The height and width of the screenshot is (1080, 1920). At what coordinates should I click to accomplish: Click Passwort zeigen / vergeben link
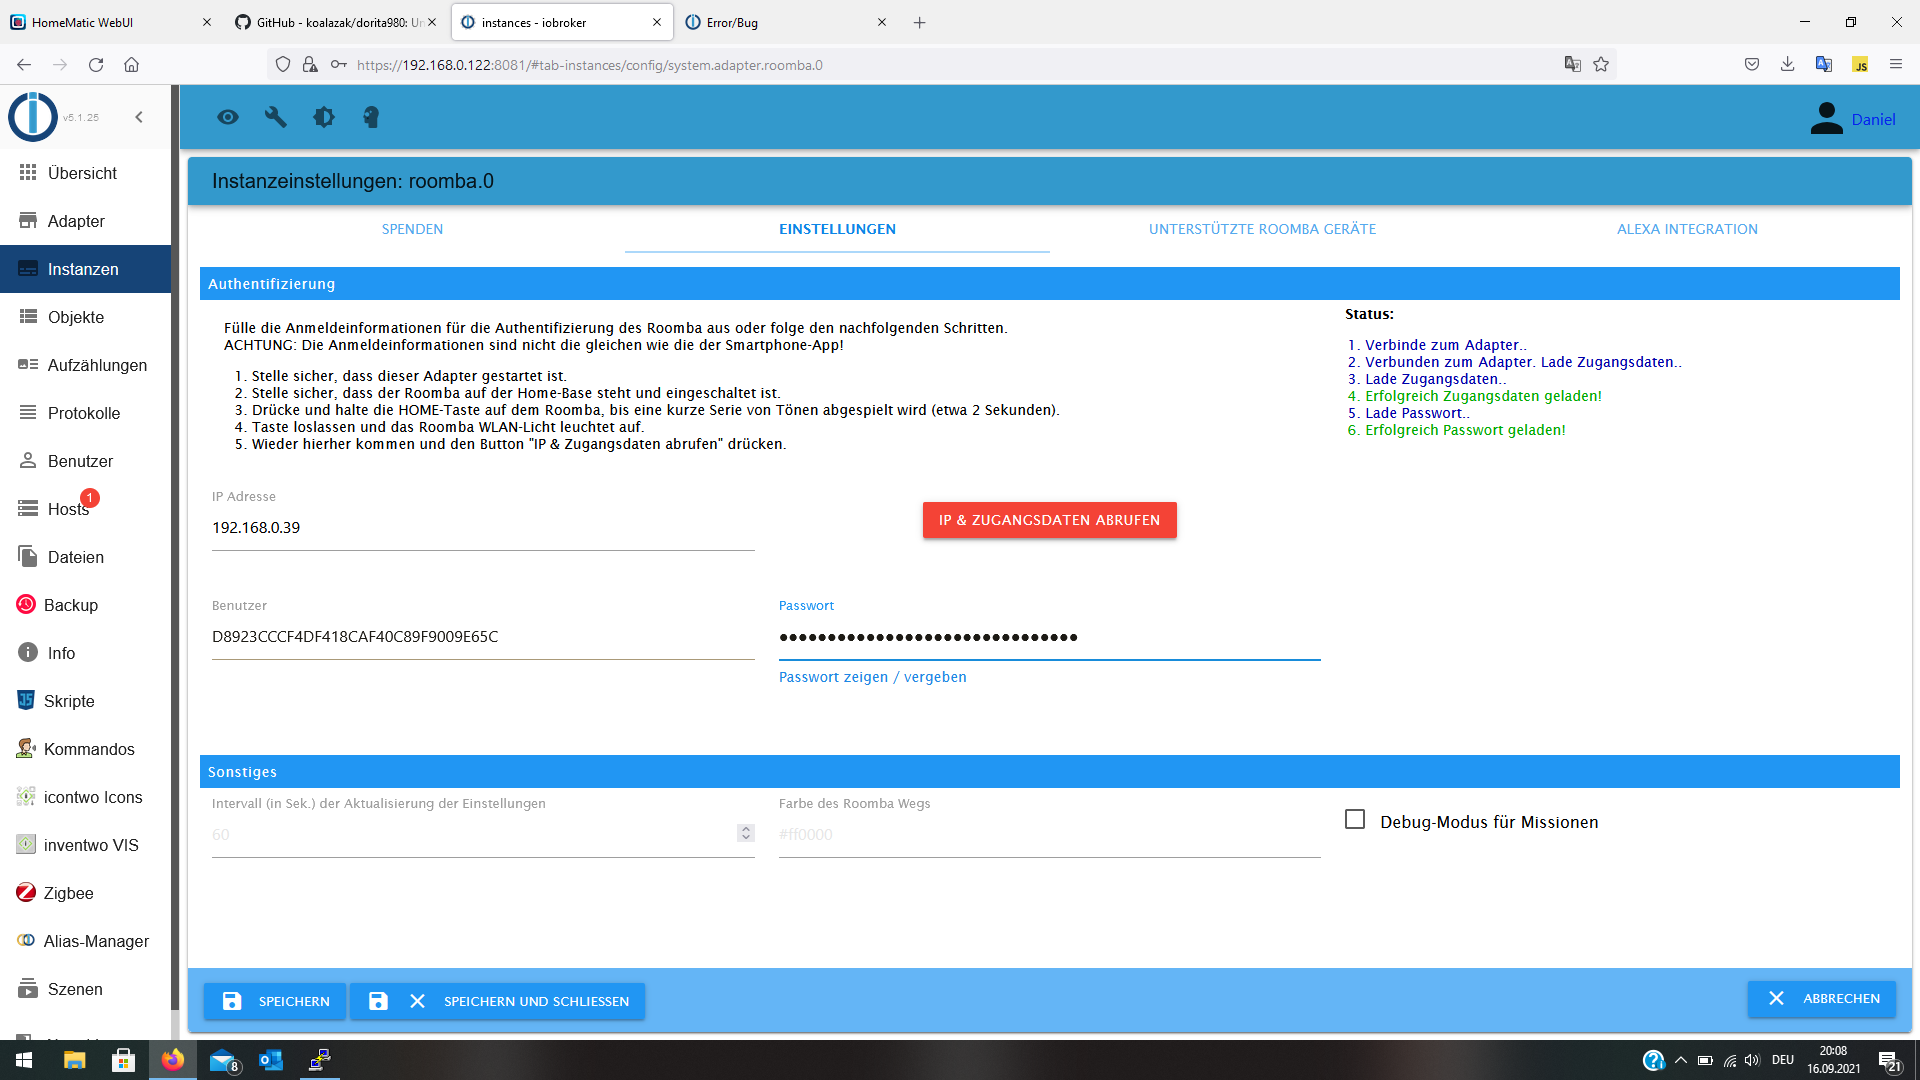pyautogui.click(x=872, y=677)
